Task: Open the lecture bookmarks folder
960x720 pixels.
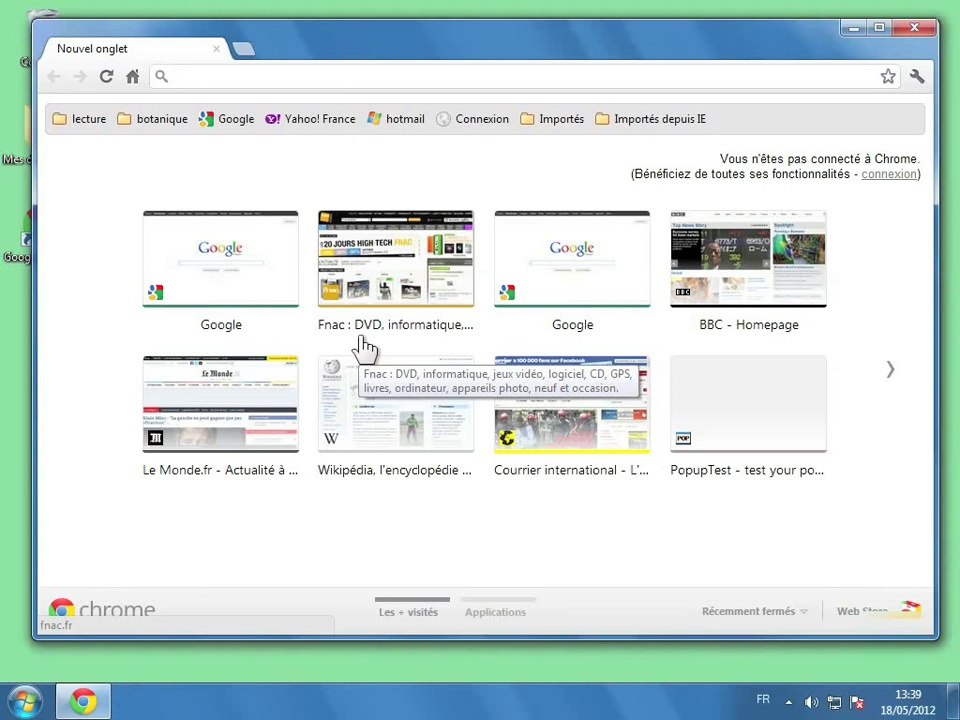Action: pos(79,119)
